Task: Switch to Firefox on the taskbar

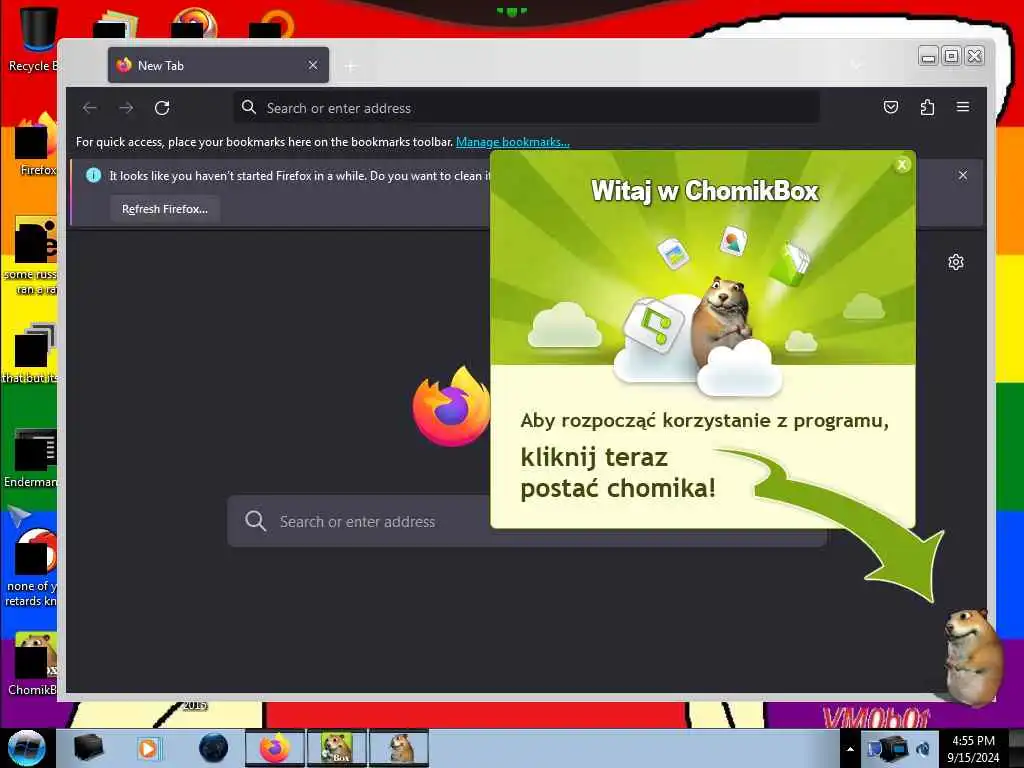Action: (275, 748)
